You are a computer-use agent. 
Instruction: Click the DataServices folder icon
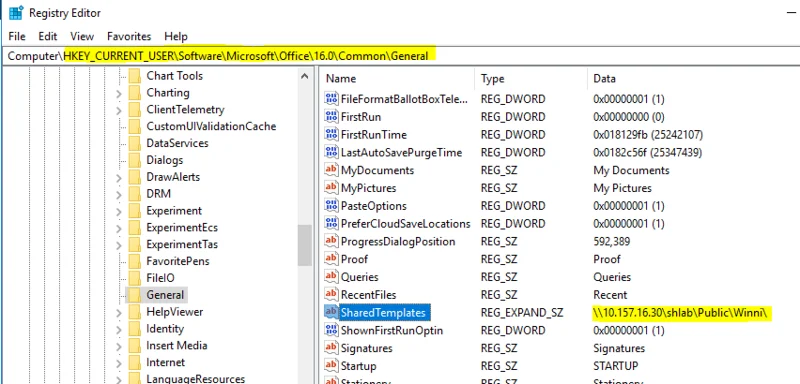pyautogui.click(x=135, y=143)
